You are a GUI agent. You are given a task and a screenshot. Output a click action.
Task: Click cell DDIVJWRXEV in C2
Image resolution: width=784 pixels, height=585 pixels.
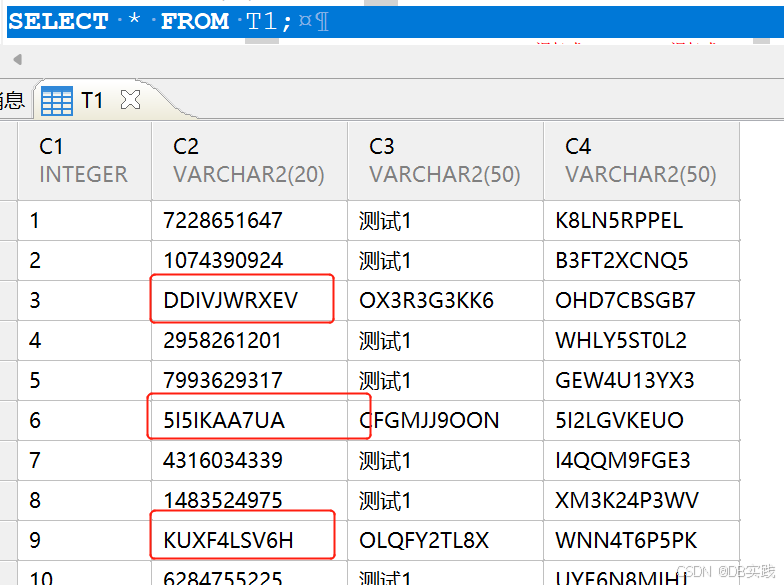coord(249,300)
